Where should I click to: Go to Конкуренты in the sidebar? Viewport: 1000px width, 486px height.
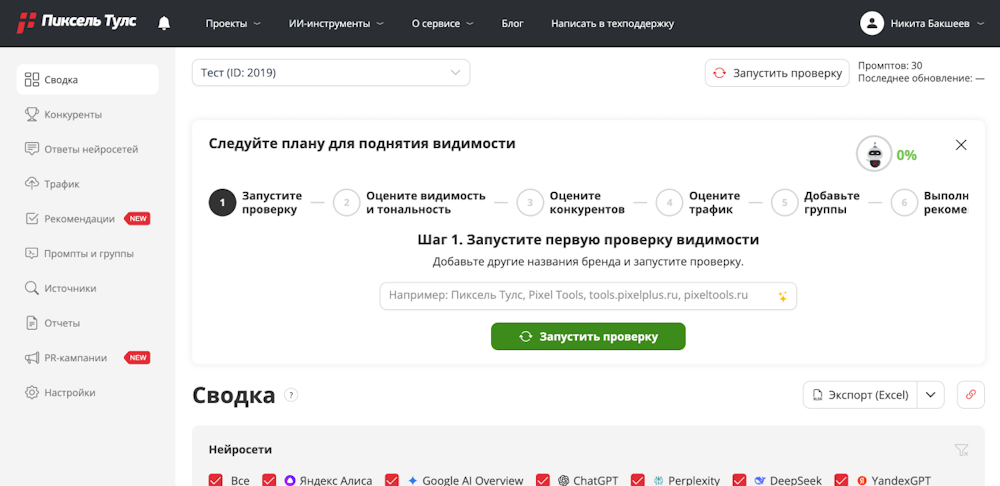click(73, 114)
